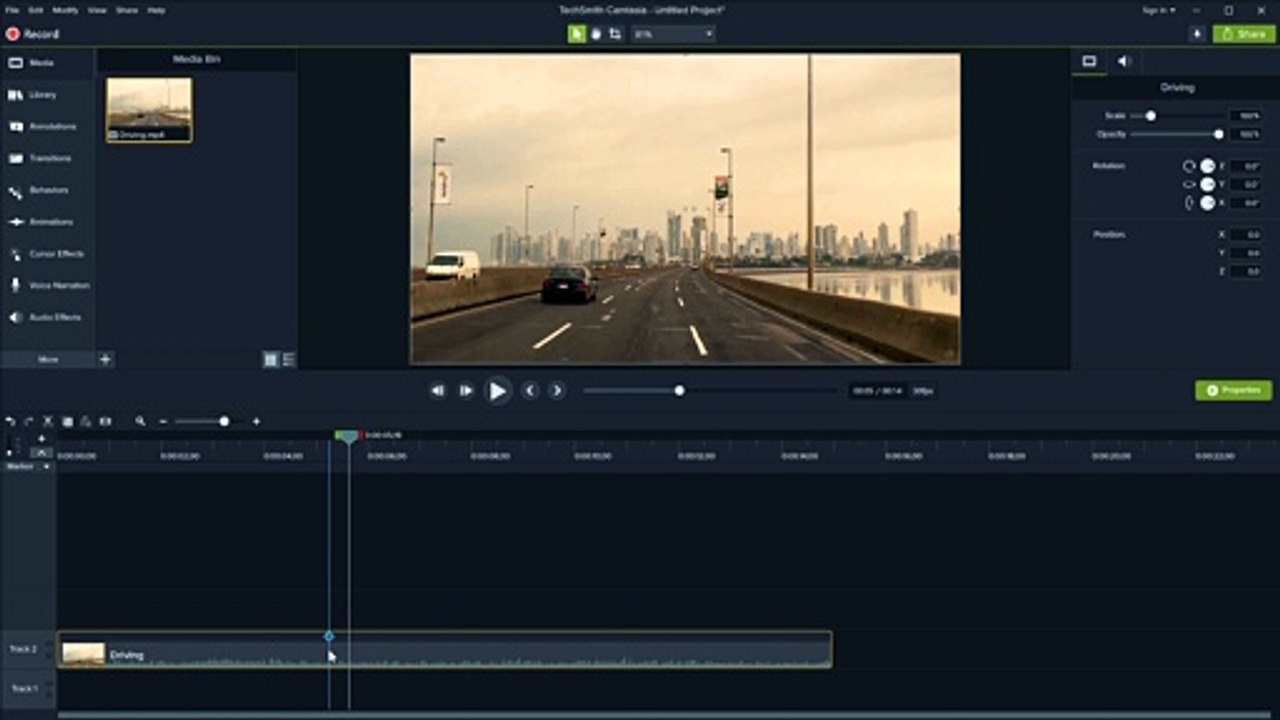Click the Position Y value field
Viewport: 1280px width, 720px height.
coord(1246,253)
